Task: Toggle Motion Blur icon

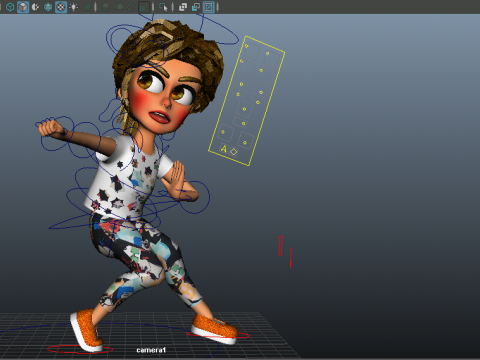Action: (x=118, y=7)
